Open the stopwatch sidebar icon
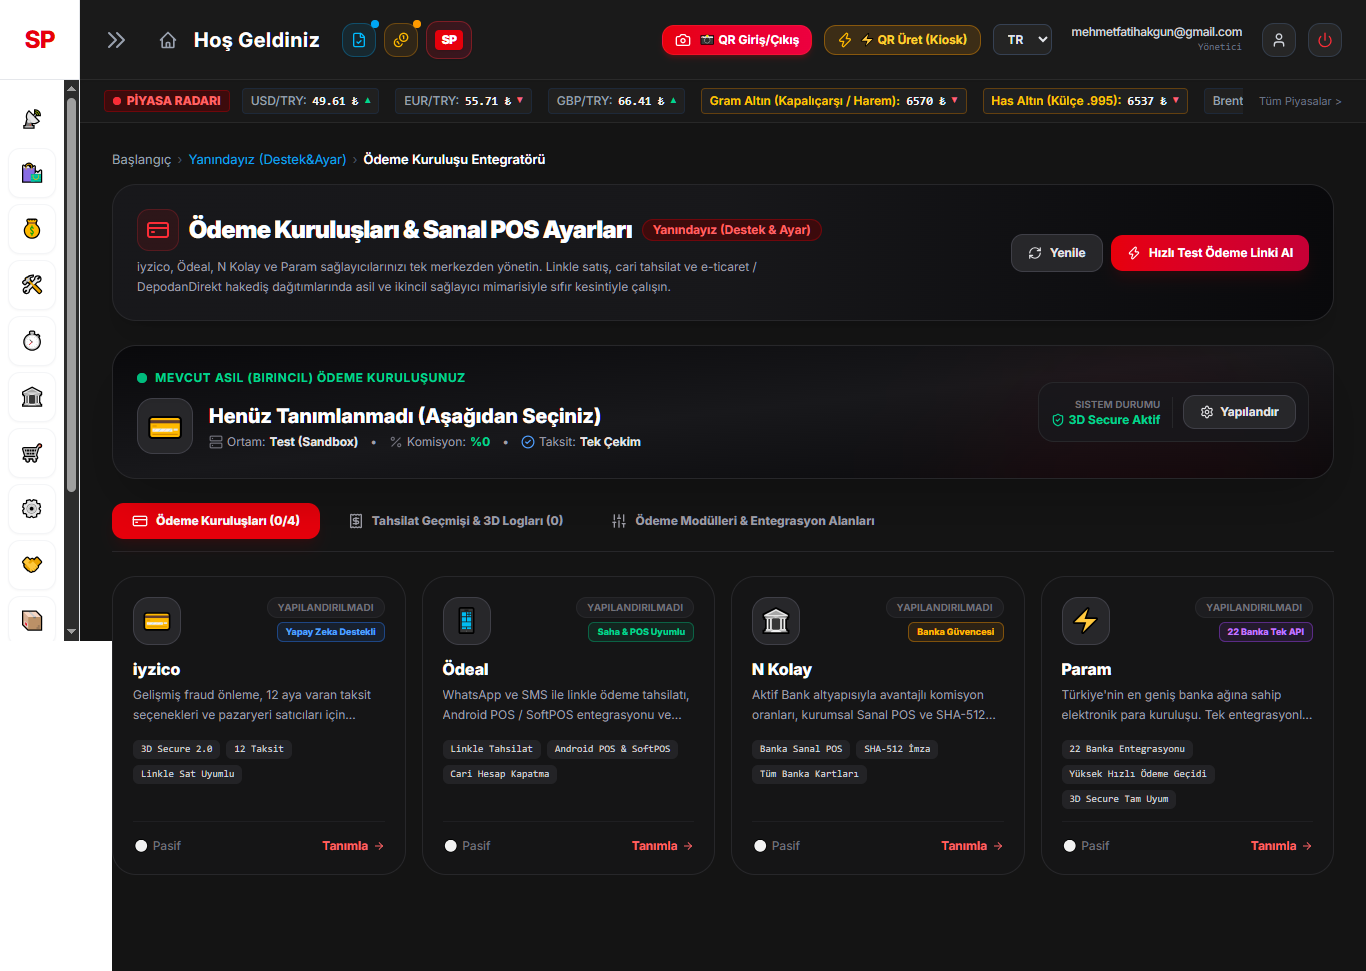1366x971 pixels. pos(32,341)
